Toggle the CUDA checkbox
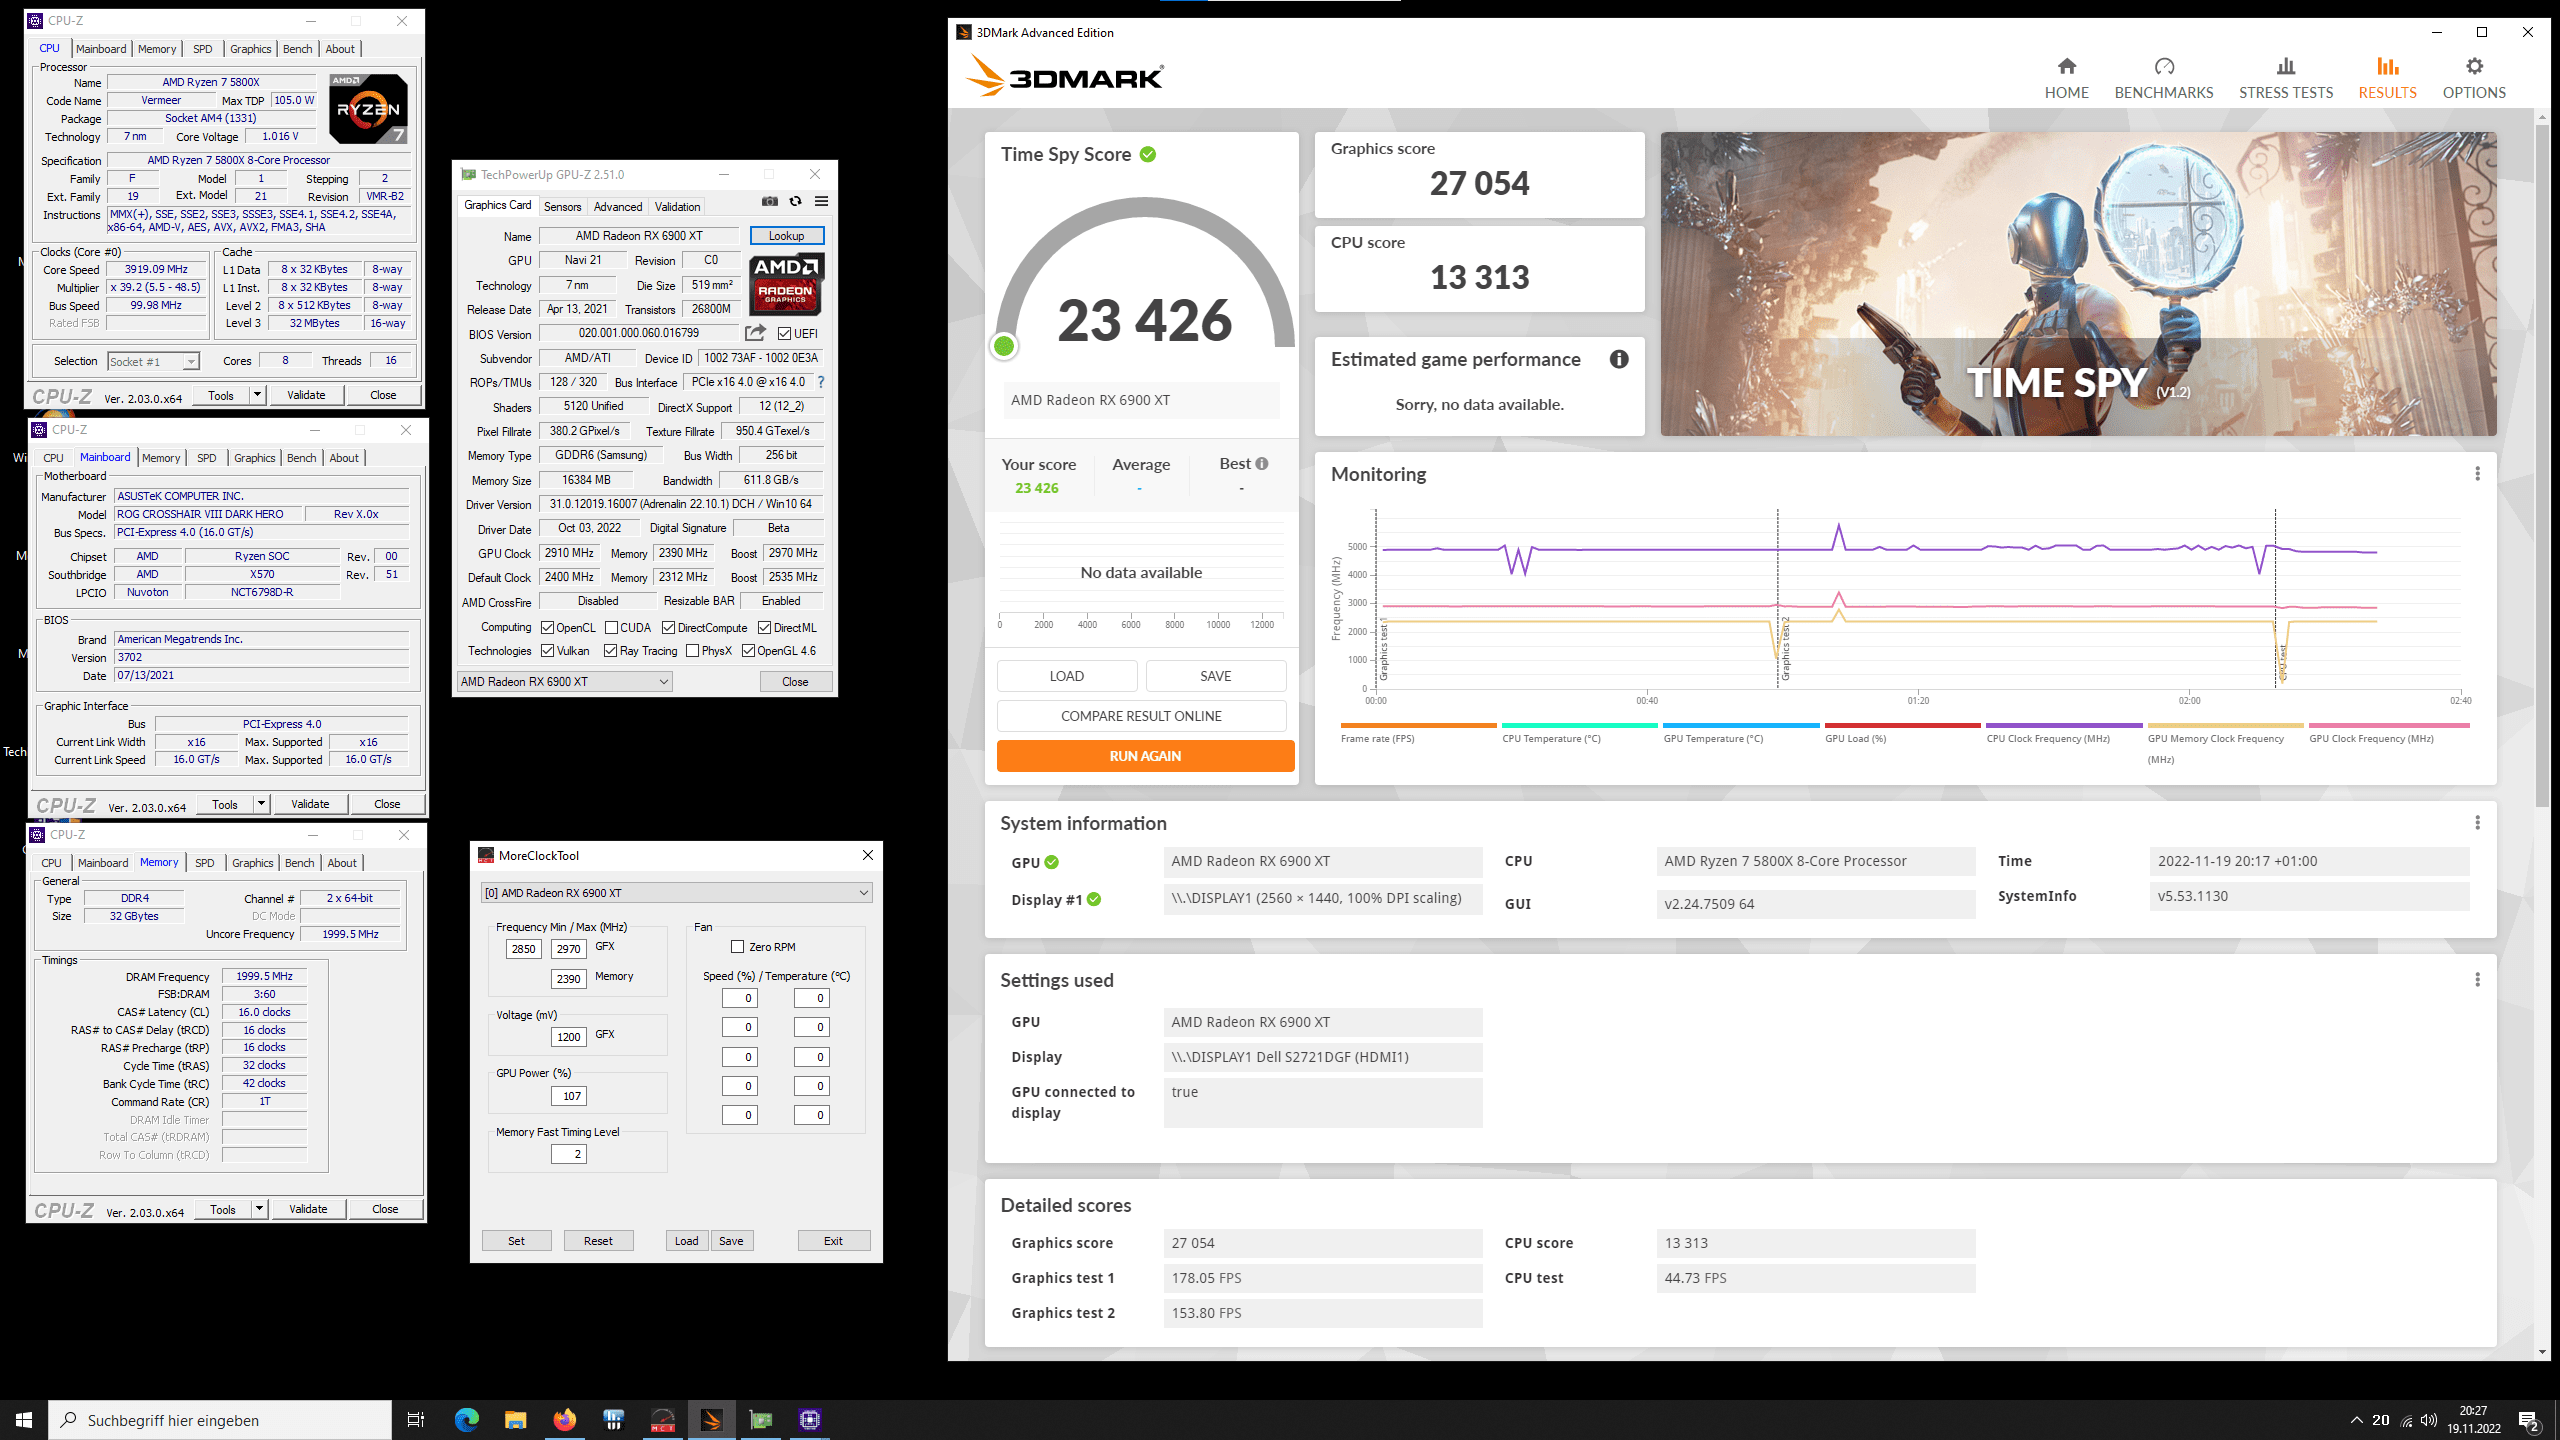Screen dimensions: 2560x1440 pyautogui.click(x=611, y=628)
